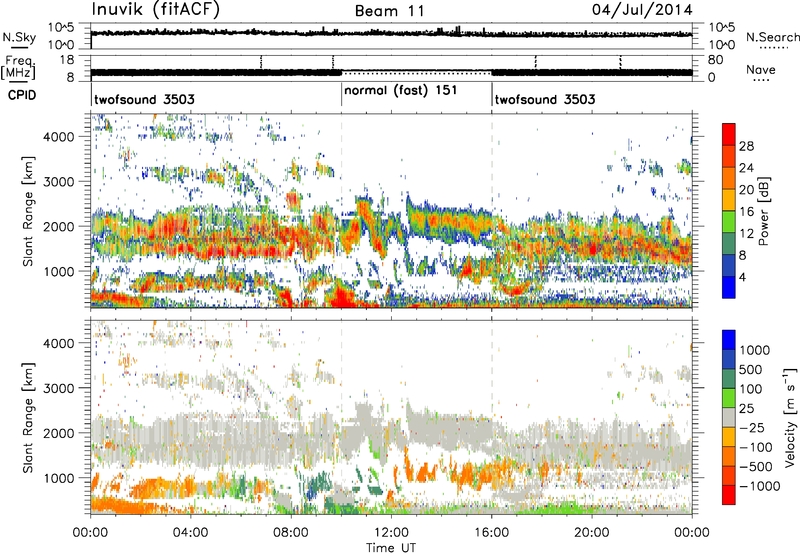Click the '4000' range tick of the power panel
800x554 pixels.
pos(58,137)
